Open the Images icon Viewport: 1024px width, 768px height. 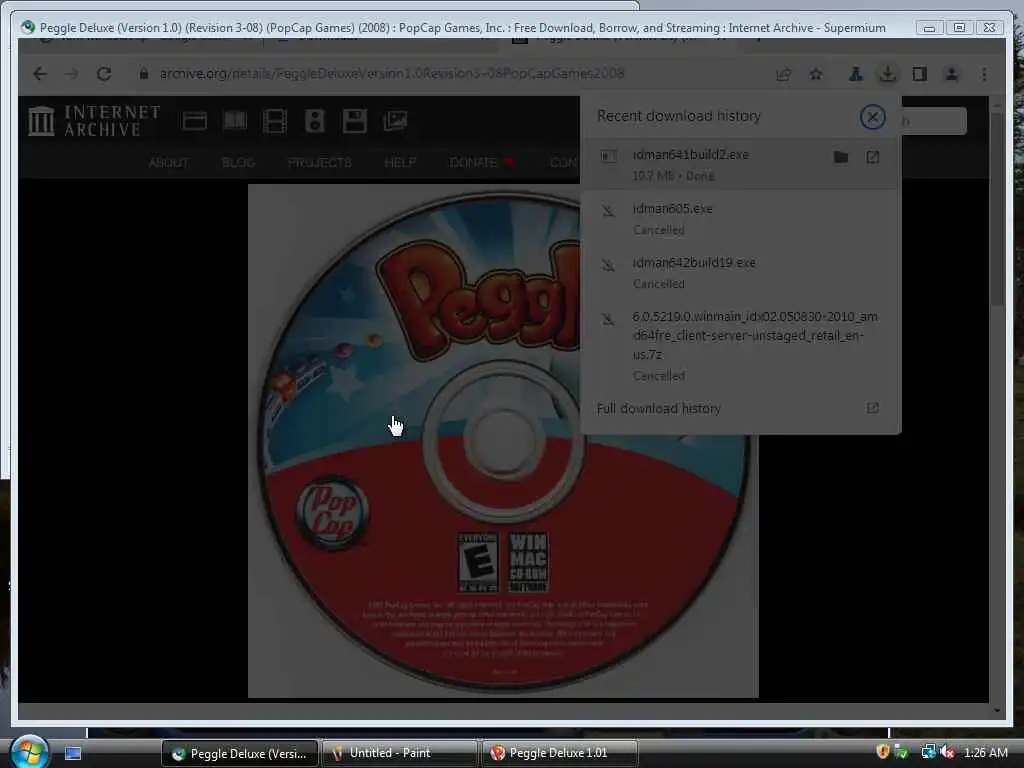point(395,121)
